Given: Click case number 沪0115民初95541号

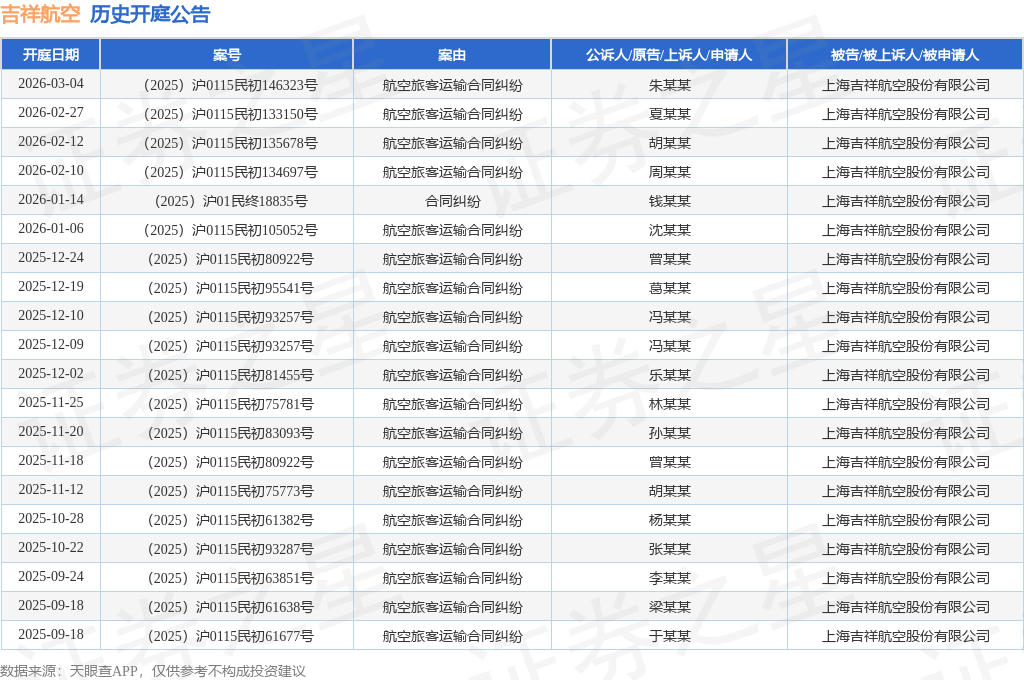Looking at the screenshot, I should tap(231, 288).
